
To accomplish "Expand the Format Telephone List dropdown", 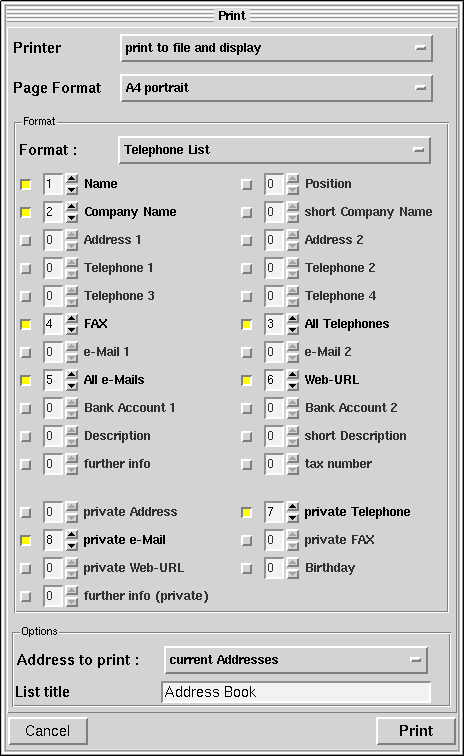I will [x=274, y=150].
